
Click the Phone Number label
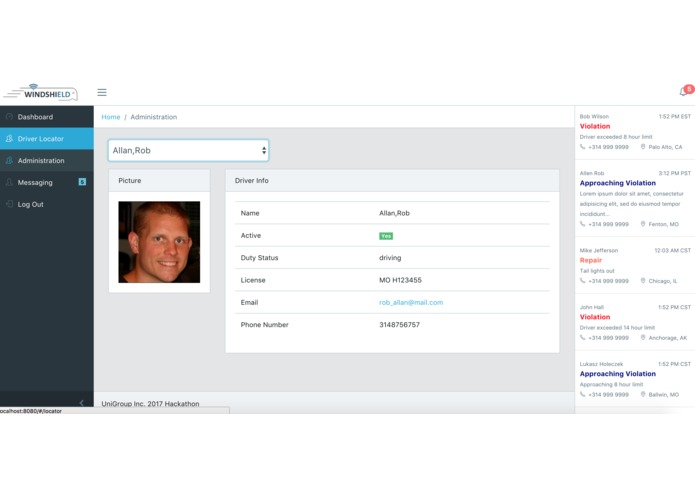265,325
